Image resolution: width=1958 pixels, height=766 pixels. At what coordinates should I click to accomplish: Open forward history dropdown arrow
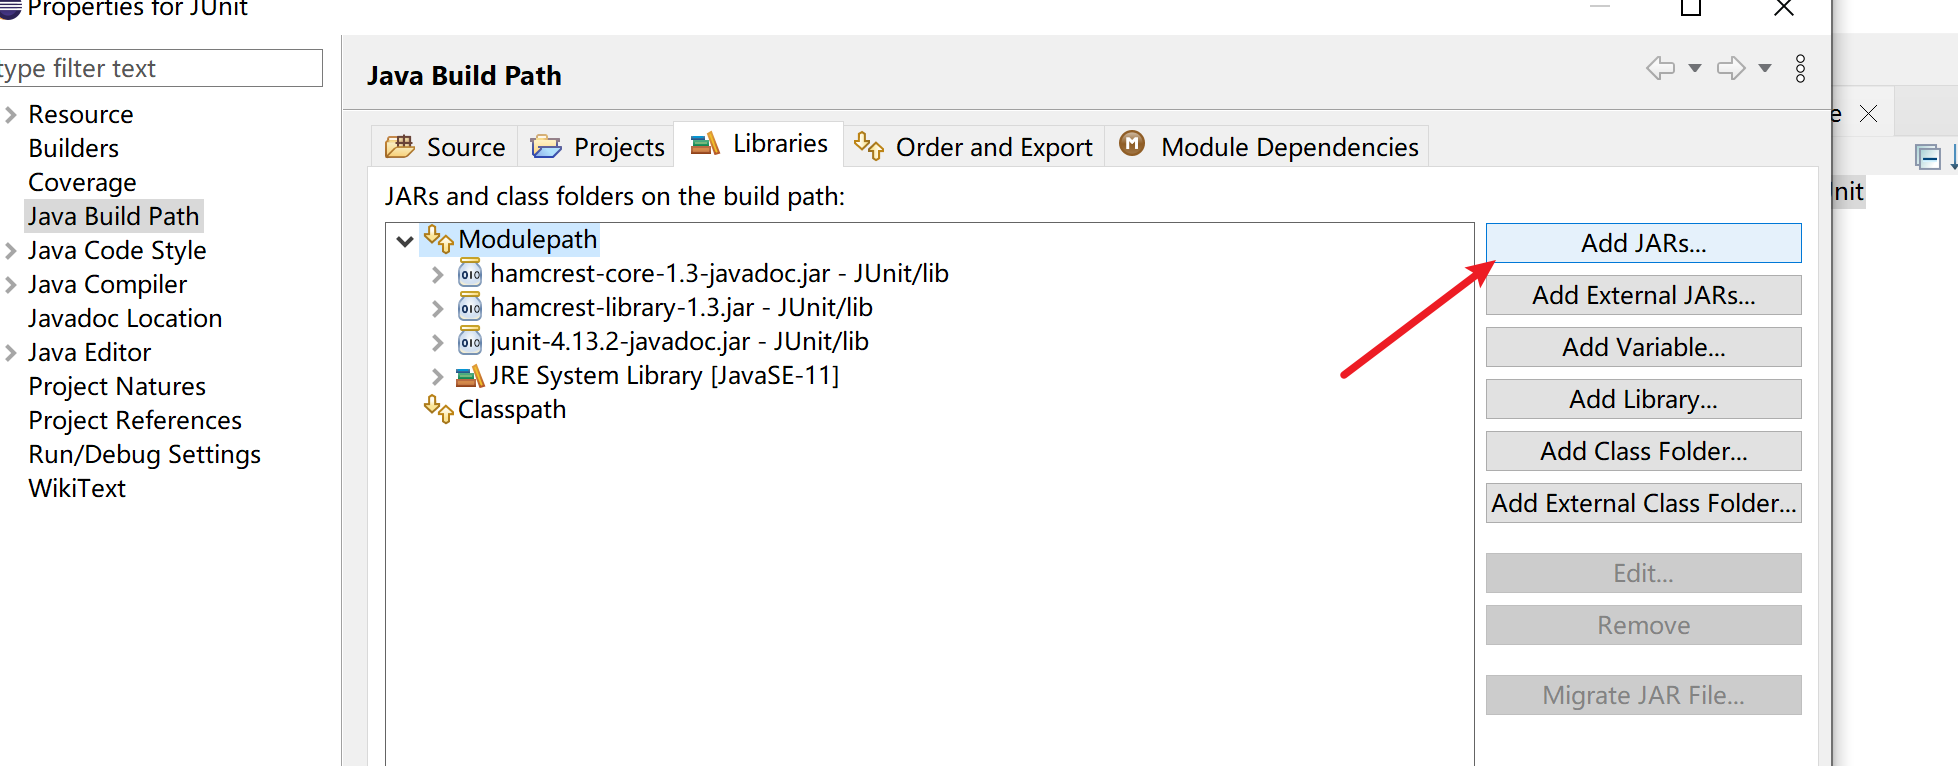[x=1765, y=68]
